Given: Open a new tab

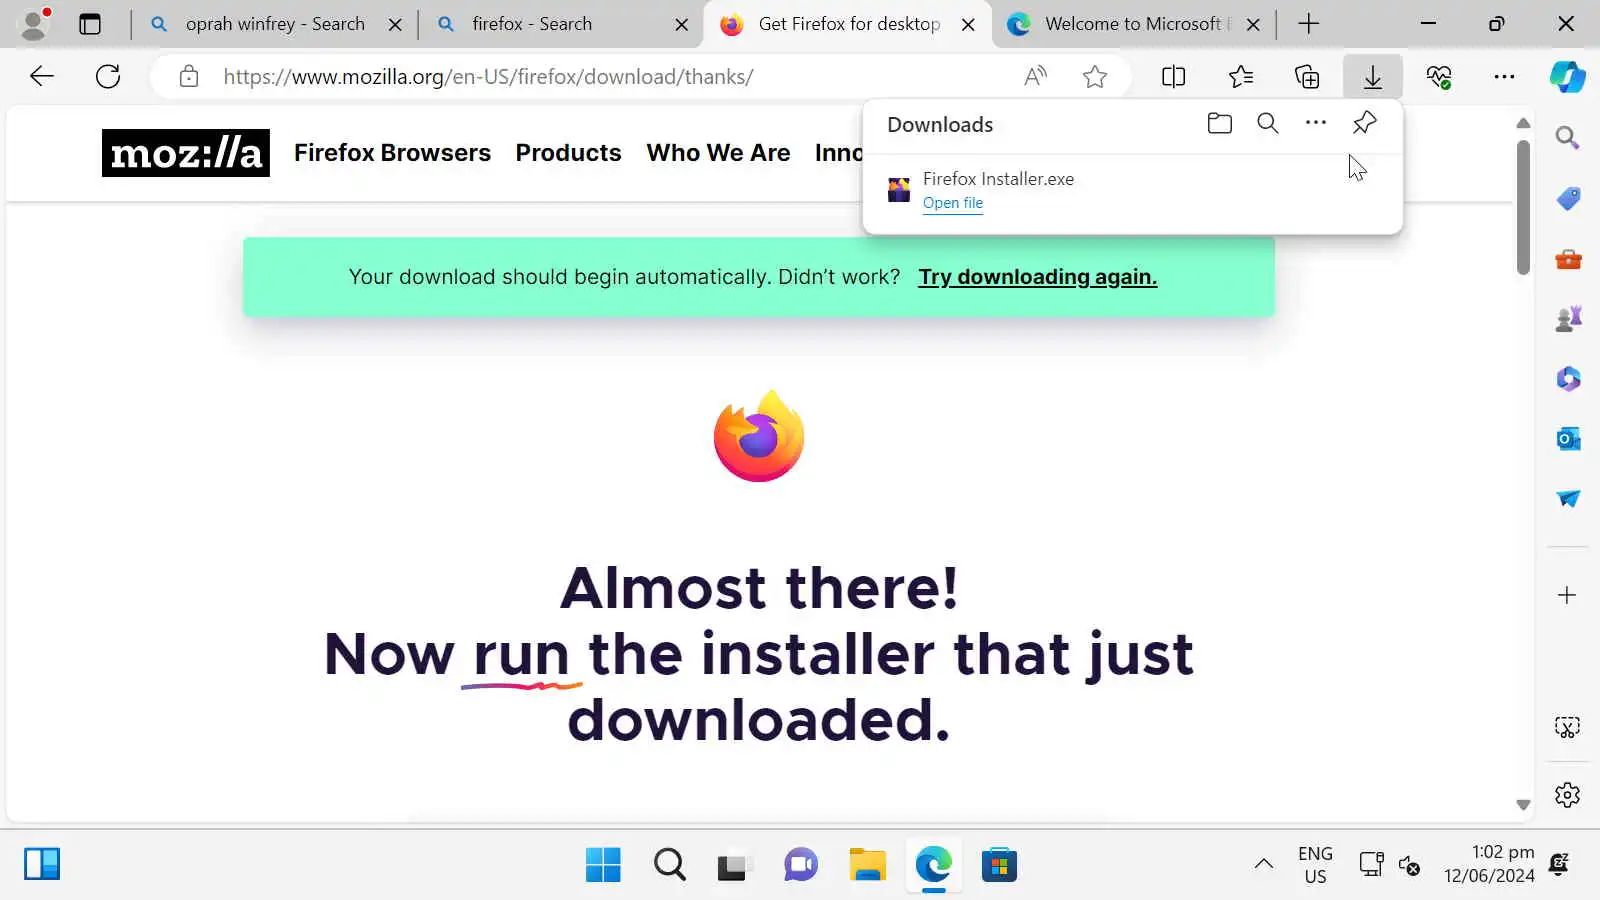Looking at the screenshot, I should click(1308, 24).
